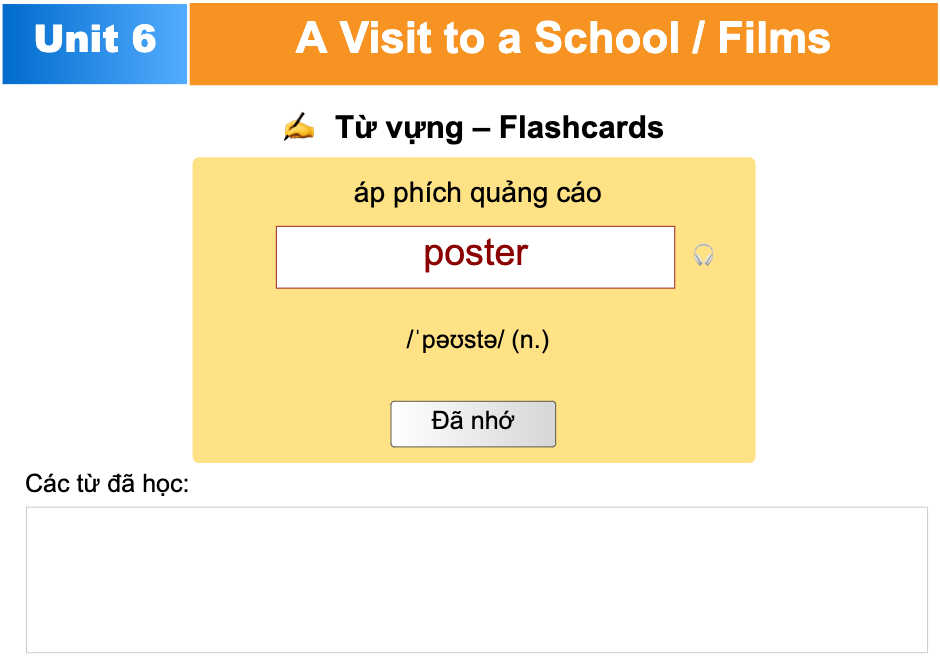Image resolution: width=940 pixels, height=661 pixels.
Task: Click inside the empty learned-words box
Action: coord(476,579)
